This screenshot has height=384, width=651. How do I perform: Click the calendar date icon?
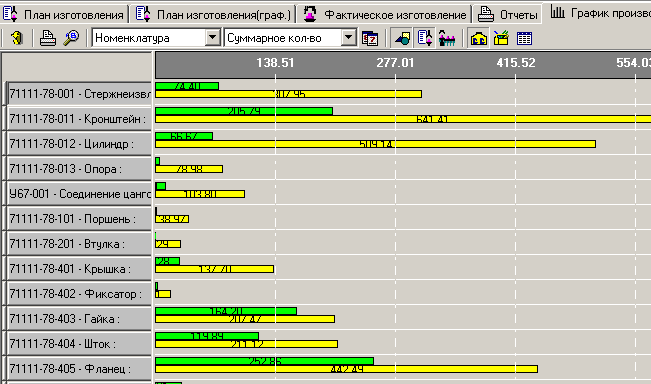370,38
